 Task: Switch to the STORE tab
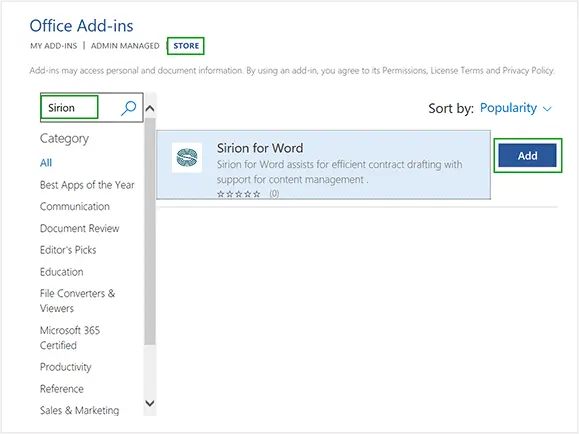pos(186,46)
